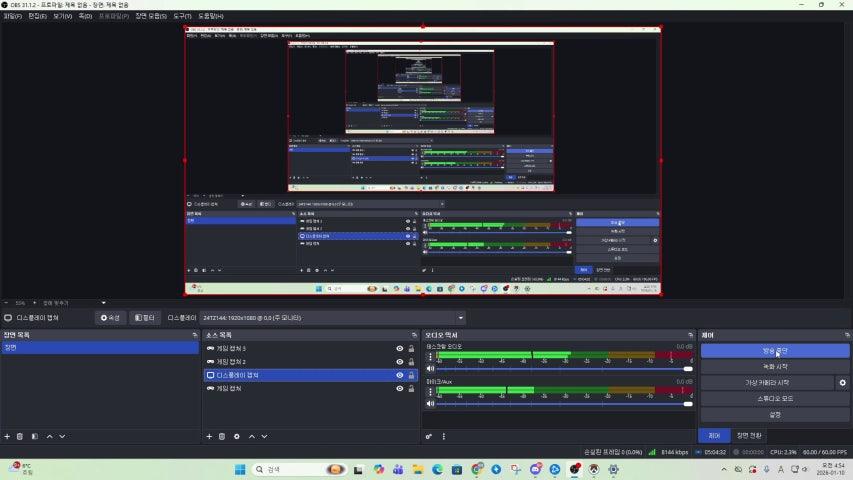853x480 pixels.
Task: Click the remove source trash icon
Action: pyautogui.click(x=222, y=436)
